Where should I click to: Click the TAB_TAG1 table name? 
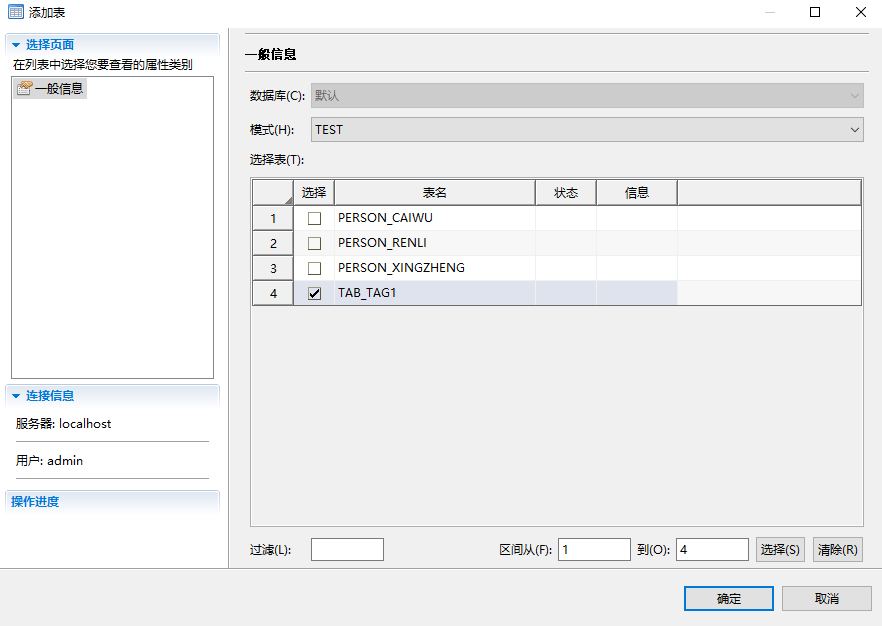367,292
